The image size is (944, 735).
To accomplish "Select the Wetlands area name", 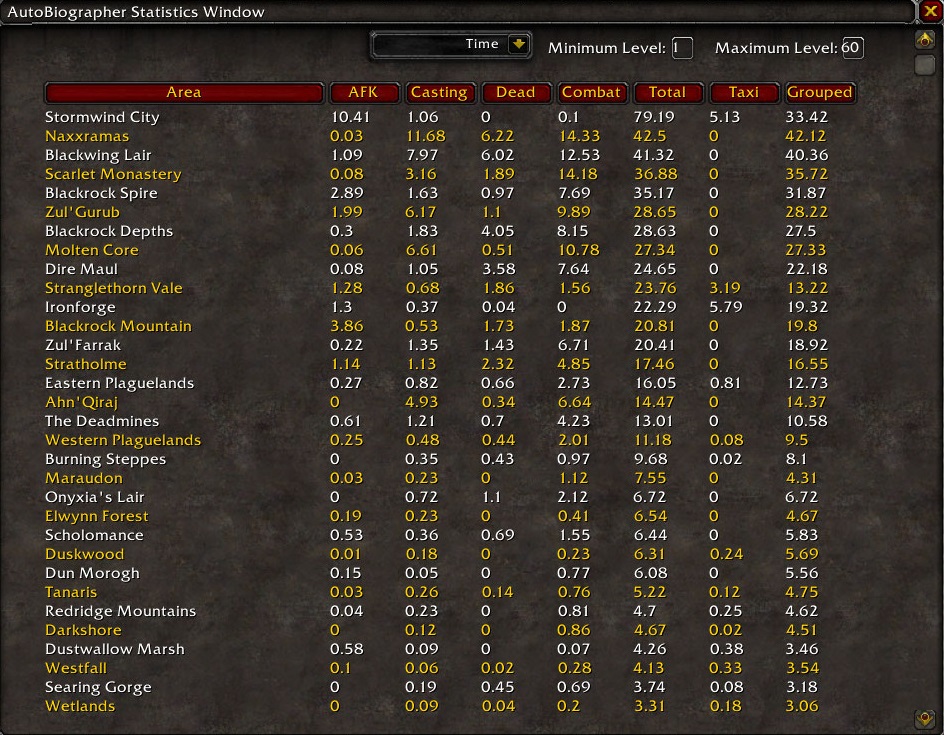I will point(80,706).
